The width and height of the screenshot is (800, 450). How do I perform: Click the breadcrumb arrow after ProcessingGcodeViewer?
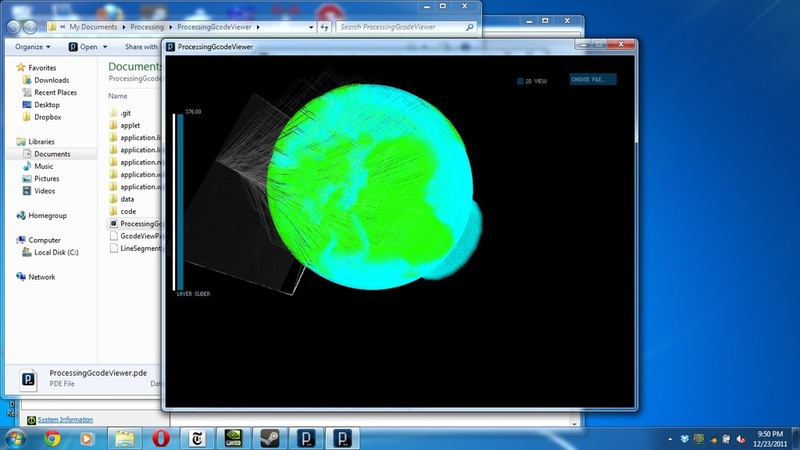258,27
